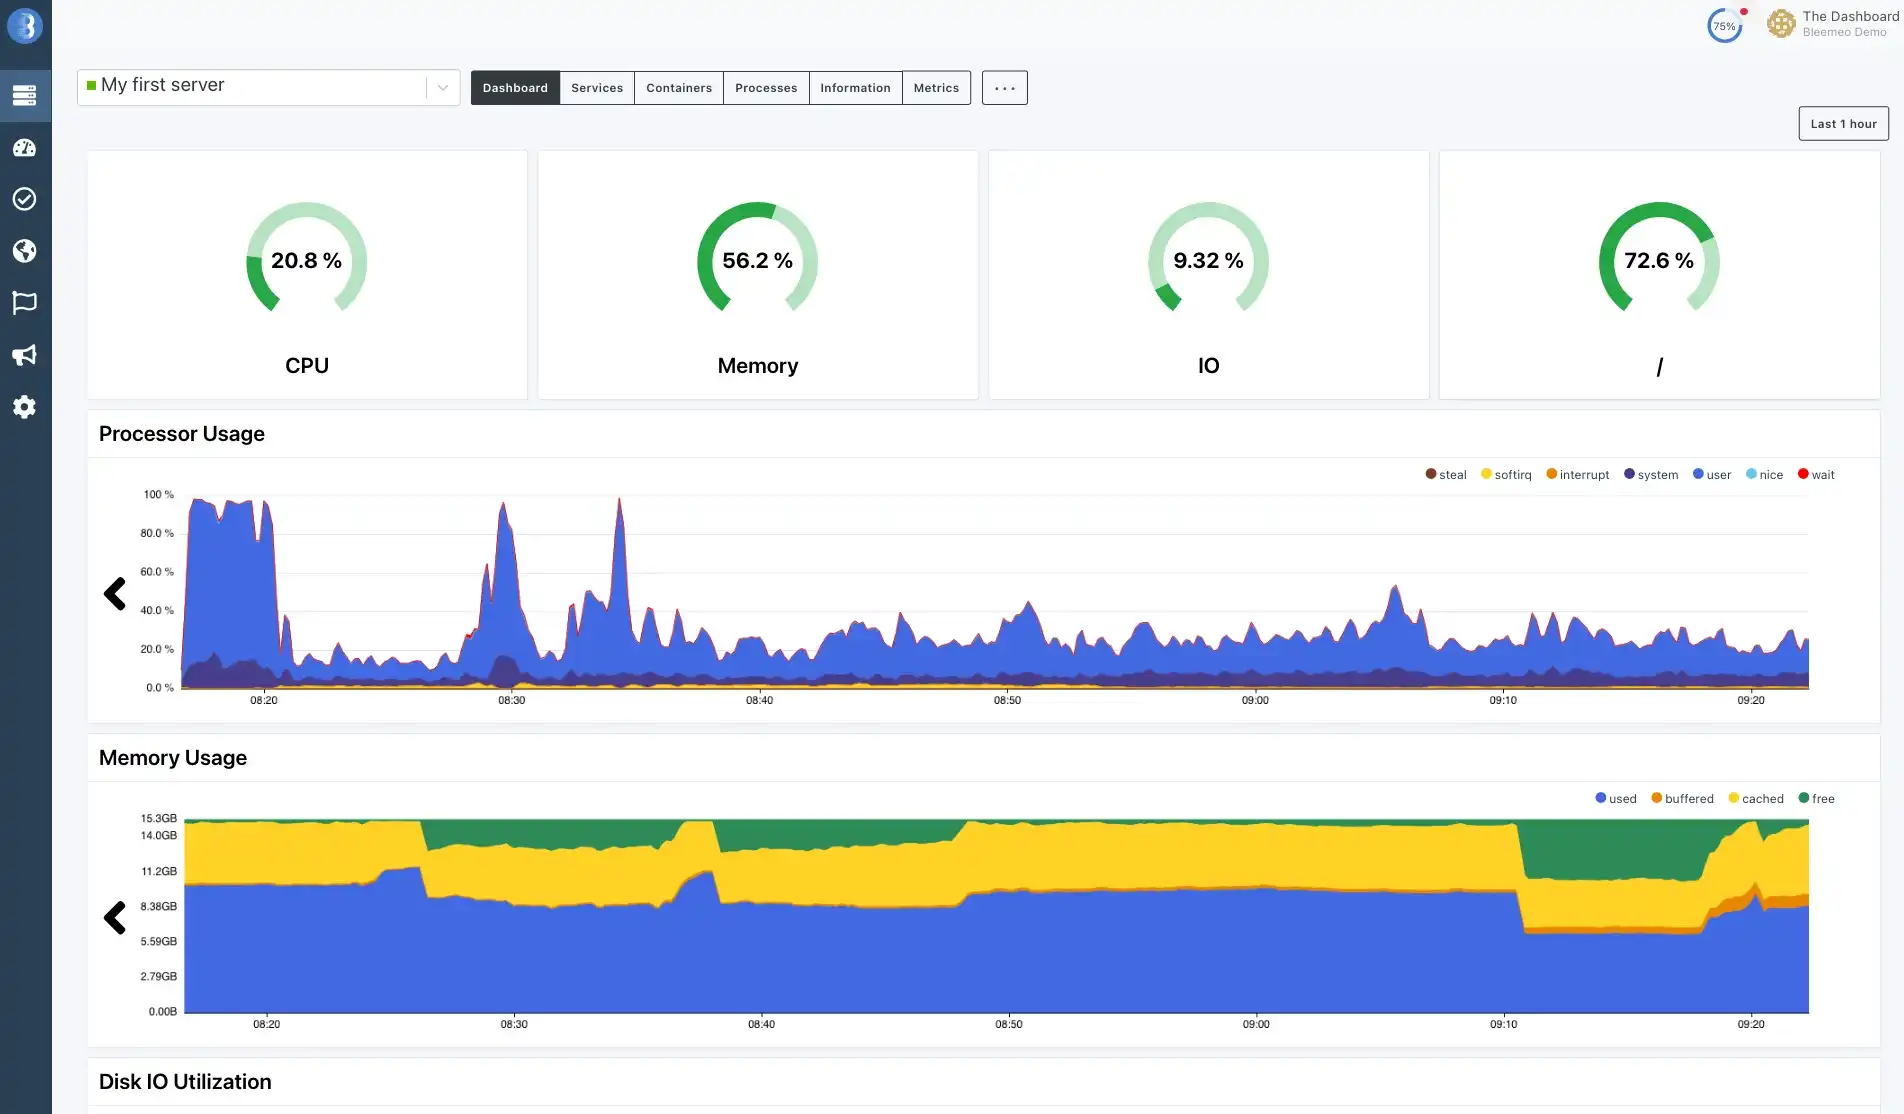
Task: Switch to the Containers tab
Action: [679, 88]
